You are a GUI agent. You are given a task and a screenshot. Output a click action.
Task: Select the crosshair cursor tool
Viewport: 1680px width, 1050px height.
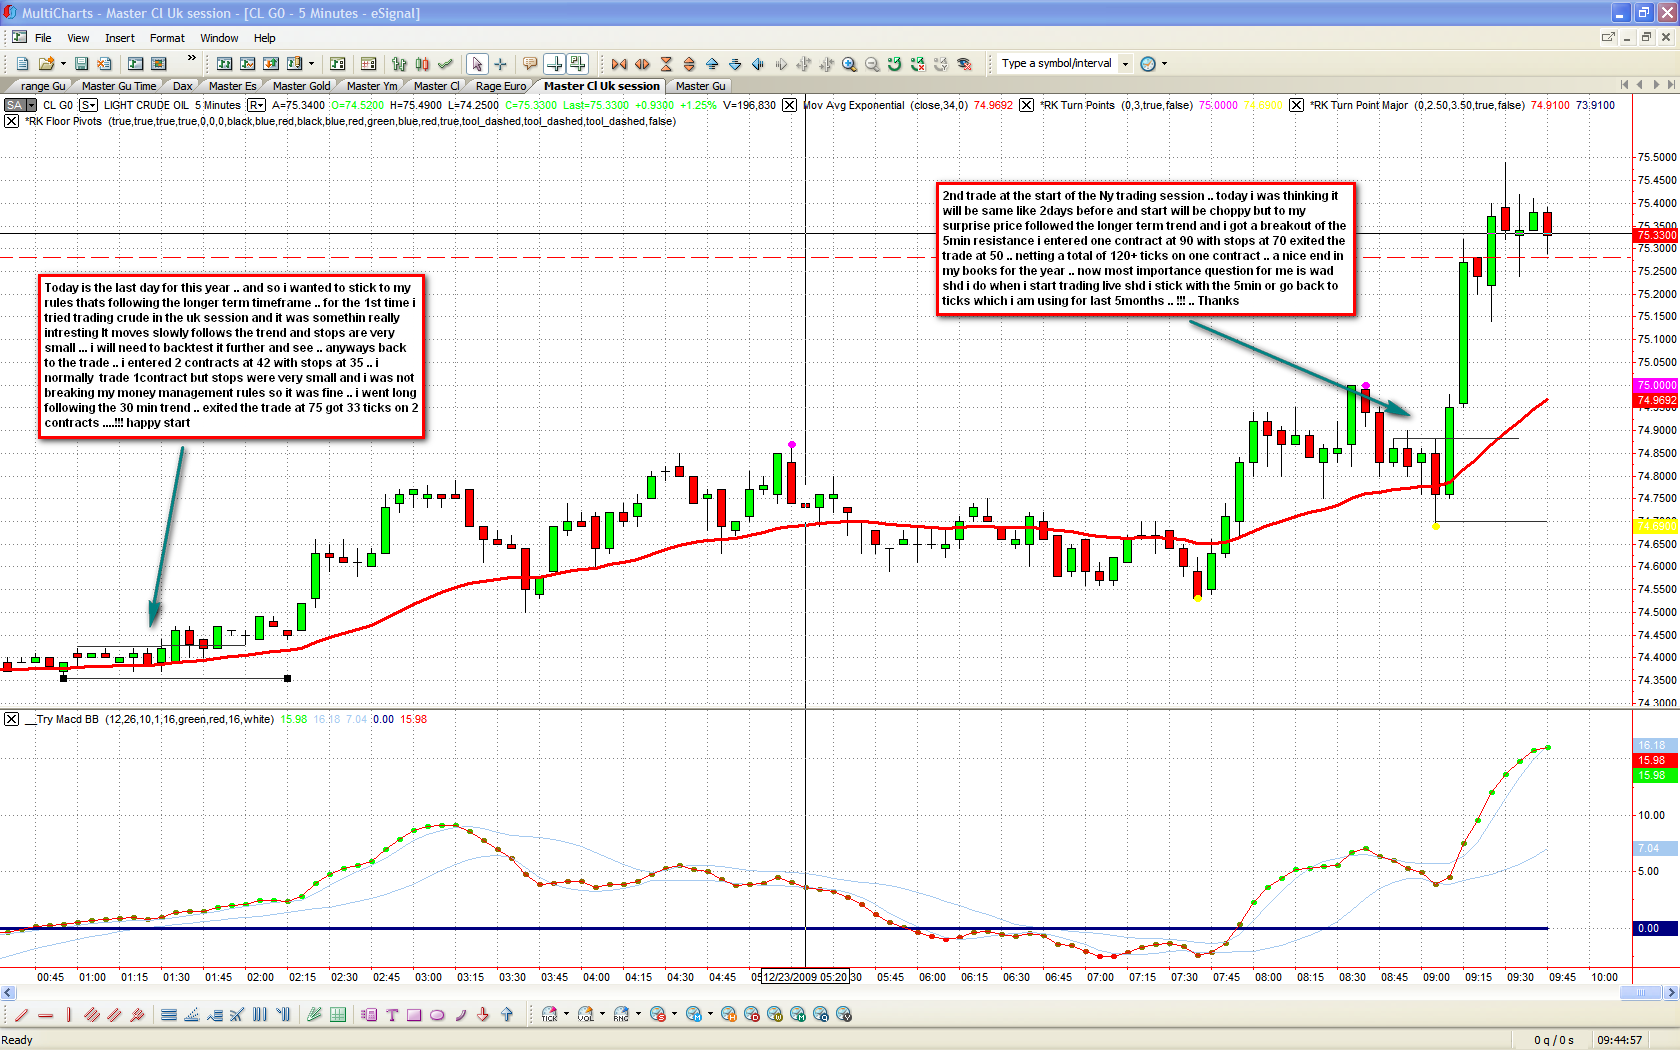pos(500,64)
